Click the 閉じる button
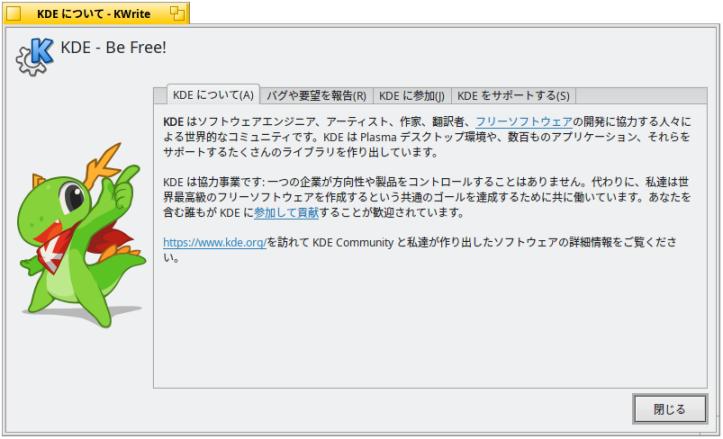 coord(670,409)
